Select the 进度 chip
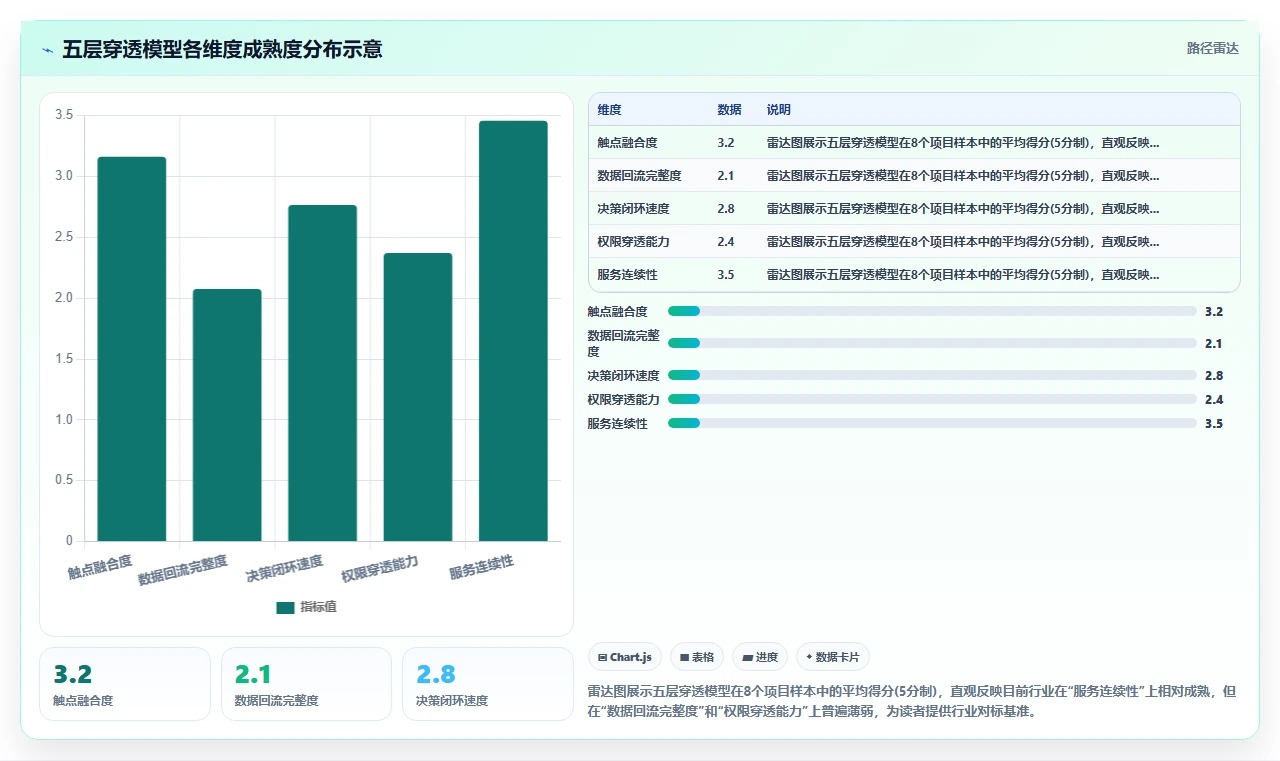 point(760,657)
